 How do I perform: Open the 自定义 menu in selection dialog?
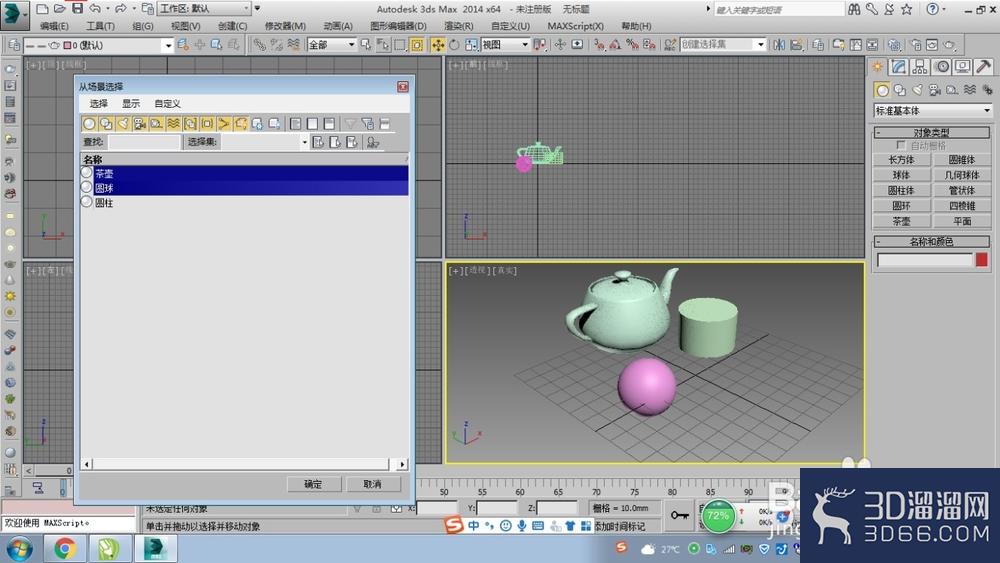pos(167,103)
